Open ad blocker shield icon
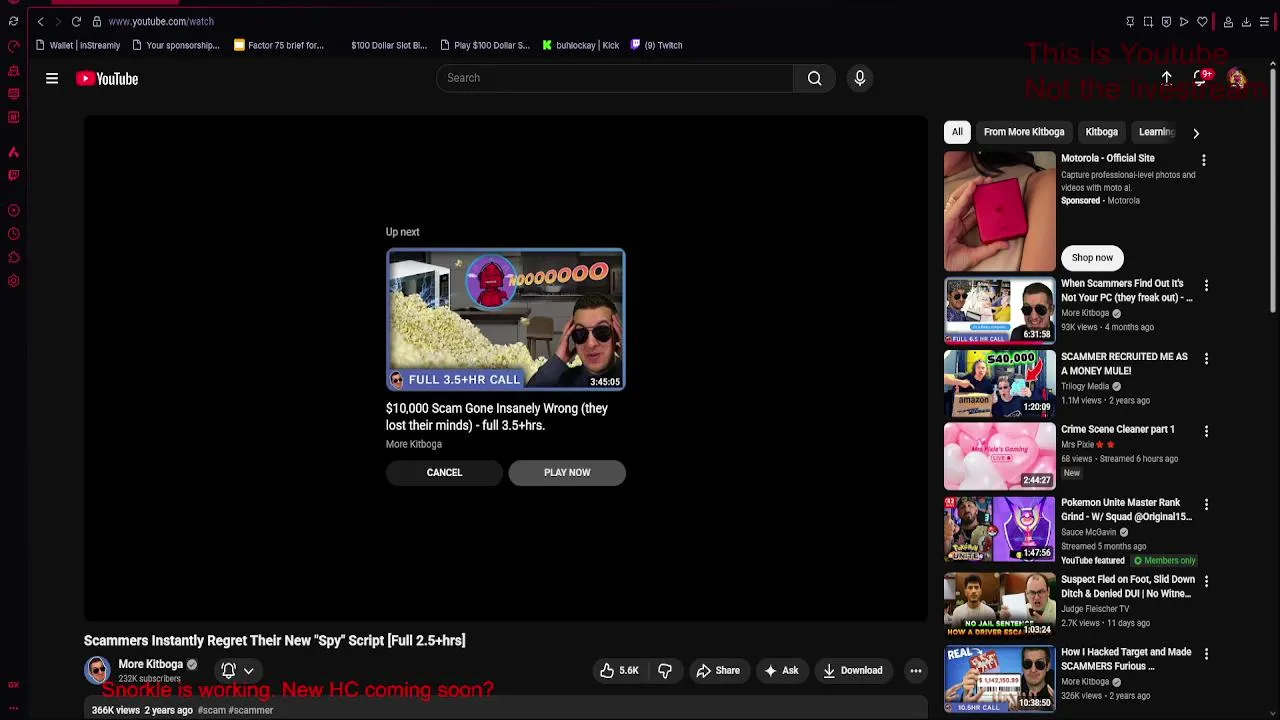This screenshot has width=1280, height=720. click(1166, 21)
